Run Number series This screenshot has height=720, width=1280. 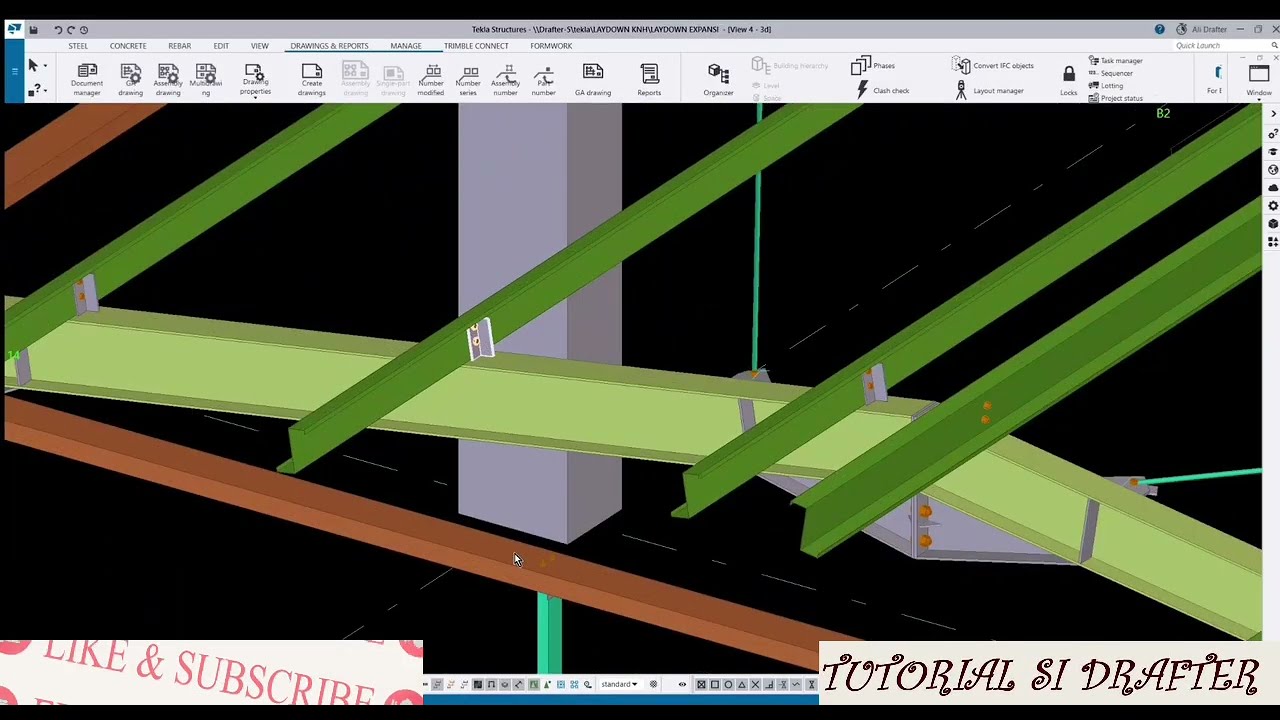coord(468,80)
